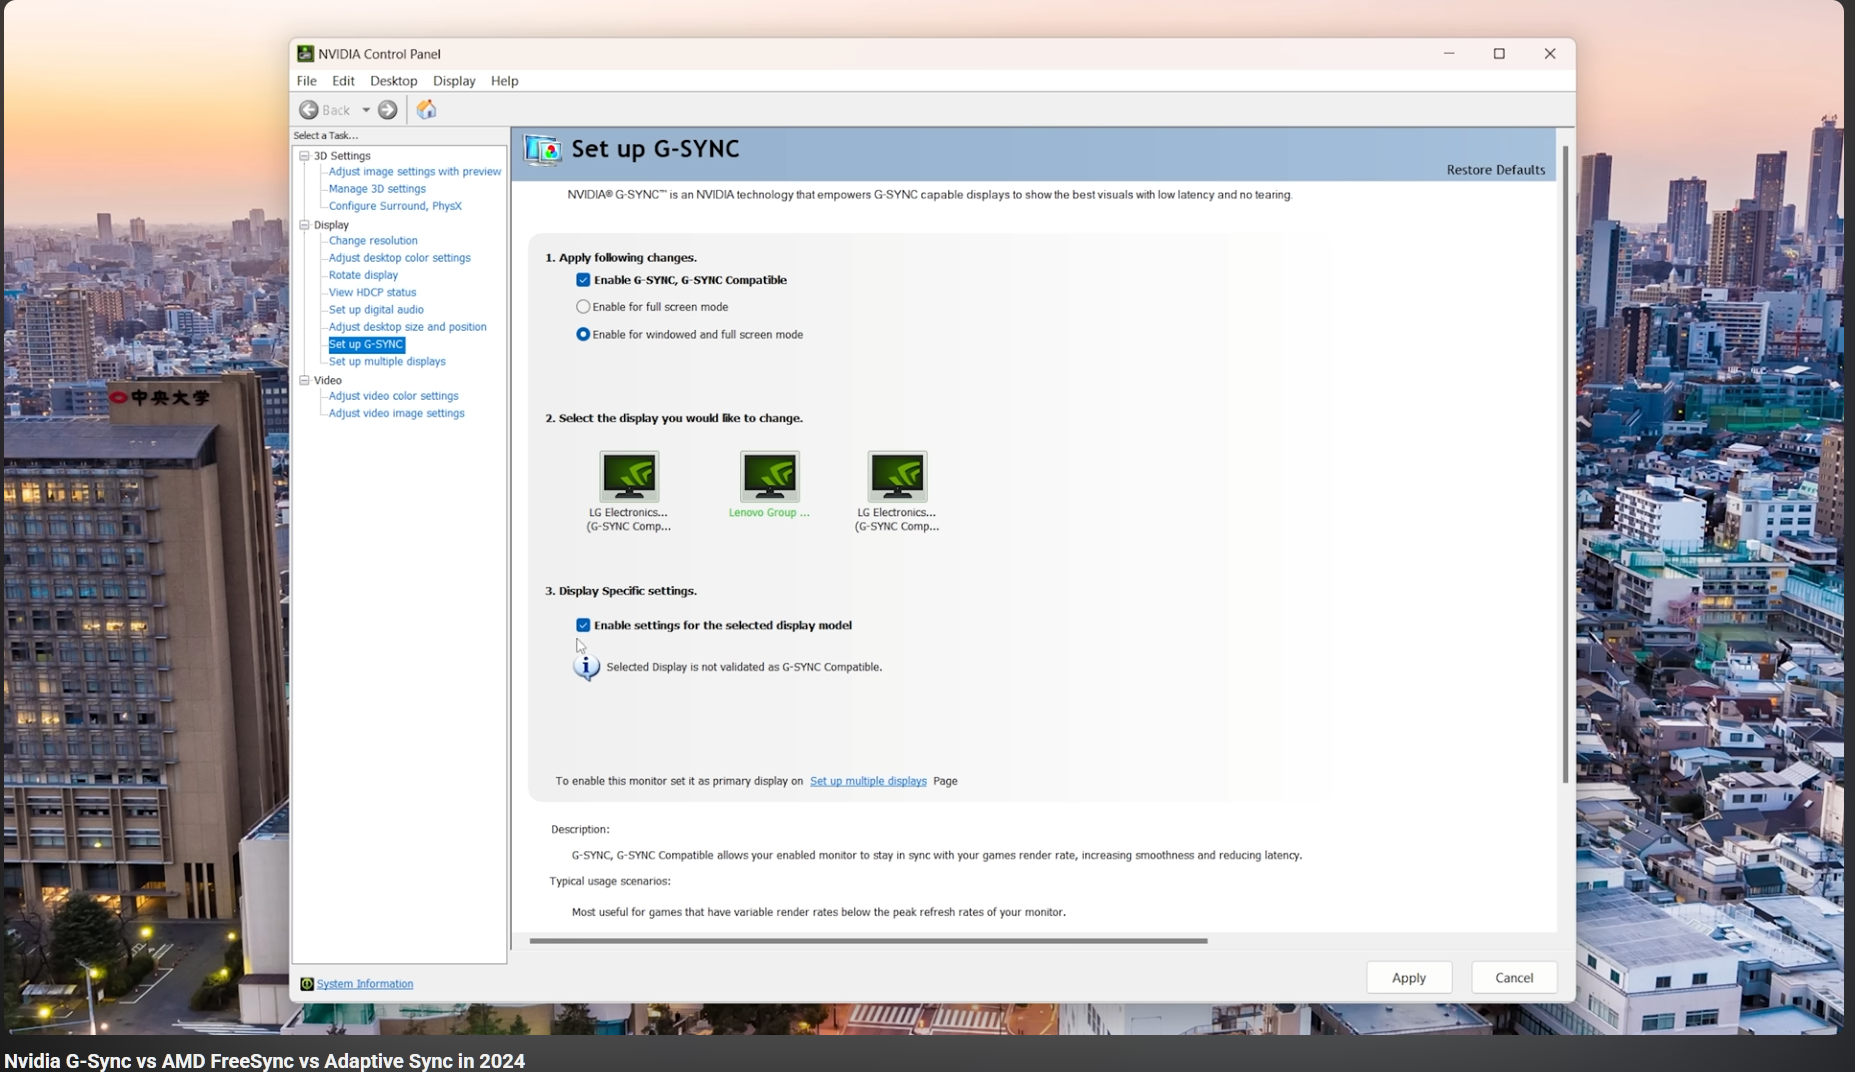Viewport: 1855px width, 1072px height.
Task: Open Set up multiple displays in task tree
Action: [387, 362]
